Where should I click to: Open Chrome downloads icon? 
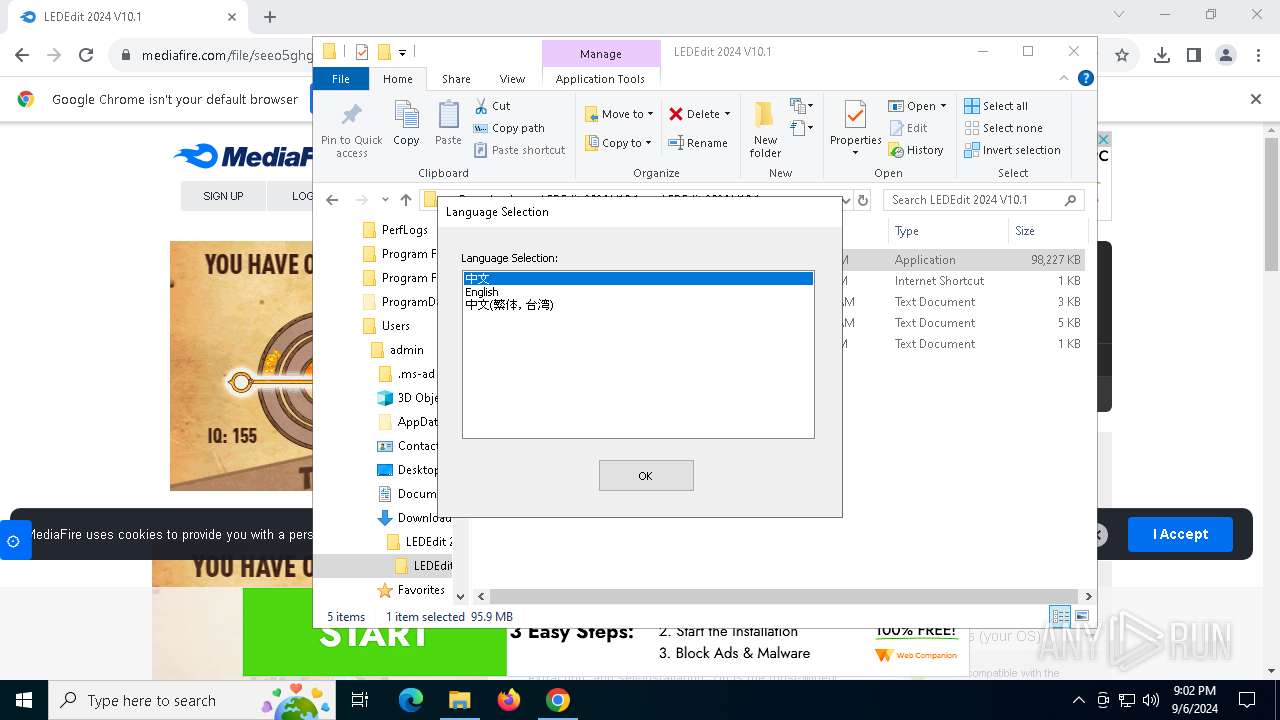point(1162,56)
